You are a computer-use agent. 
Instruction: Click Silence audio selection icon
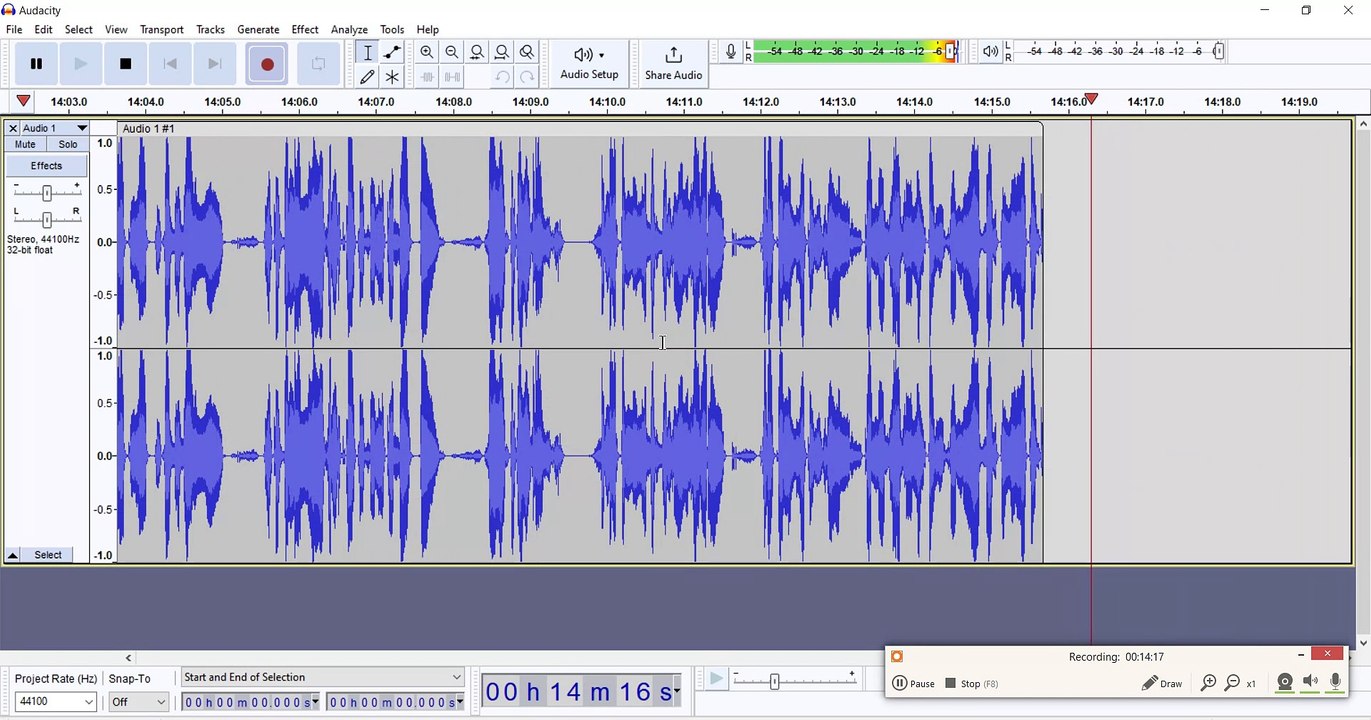(x=452, y=77)
